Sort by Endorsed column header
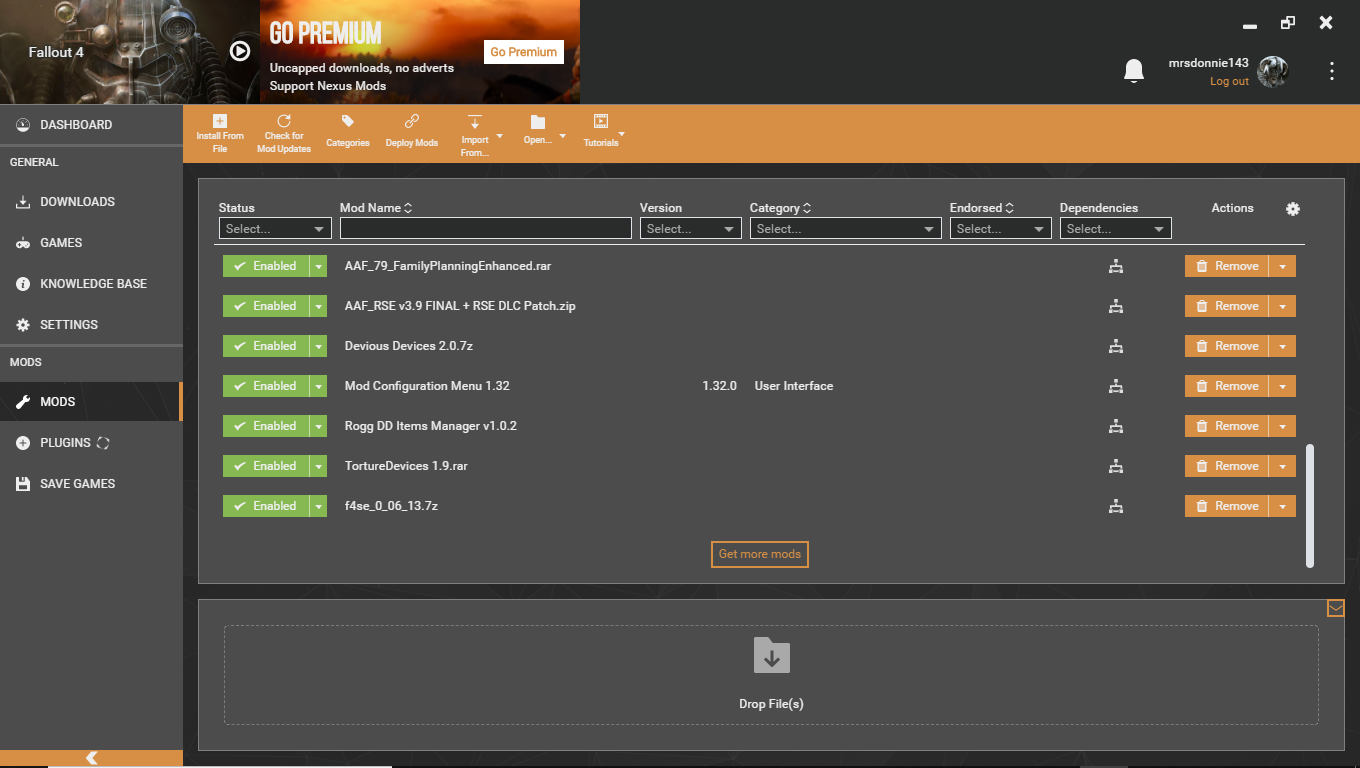 click(x=982, y=208)
